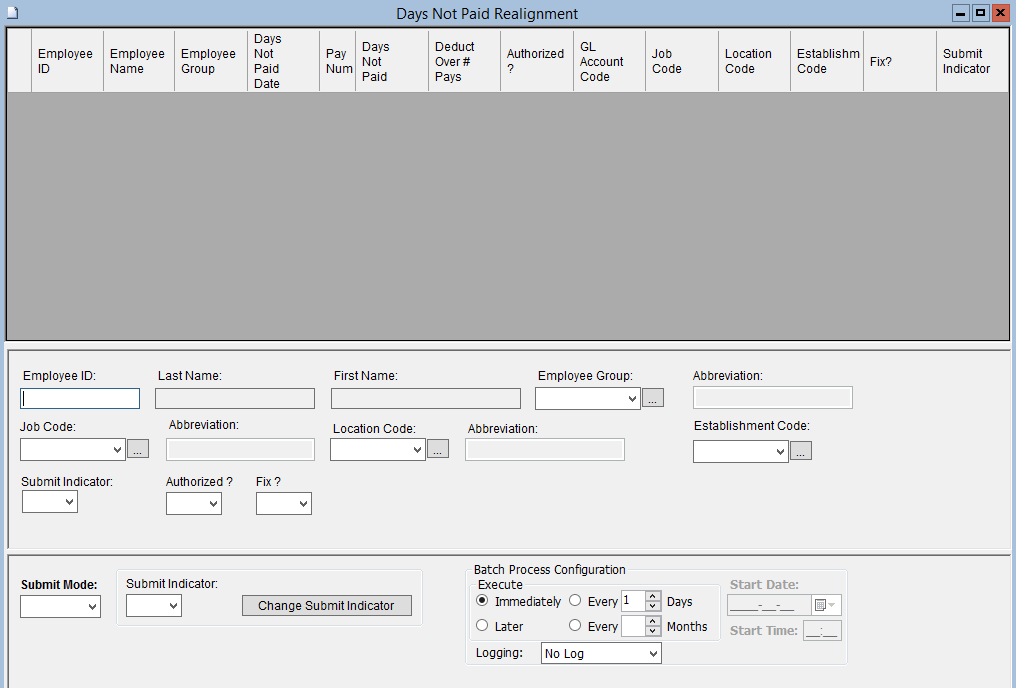Expand the Submit Mode dropdown
Viewport: 1016px width, 688px height.
point(60,607)
